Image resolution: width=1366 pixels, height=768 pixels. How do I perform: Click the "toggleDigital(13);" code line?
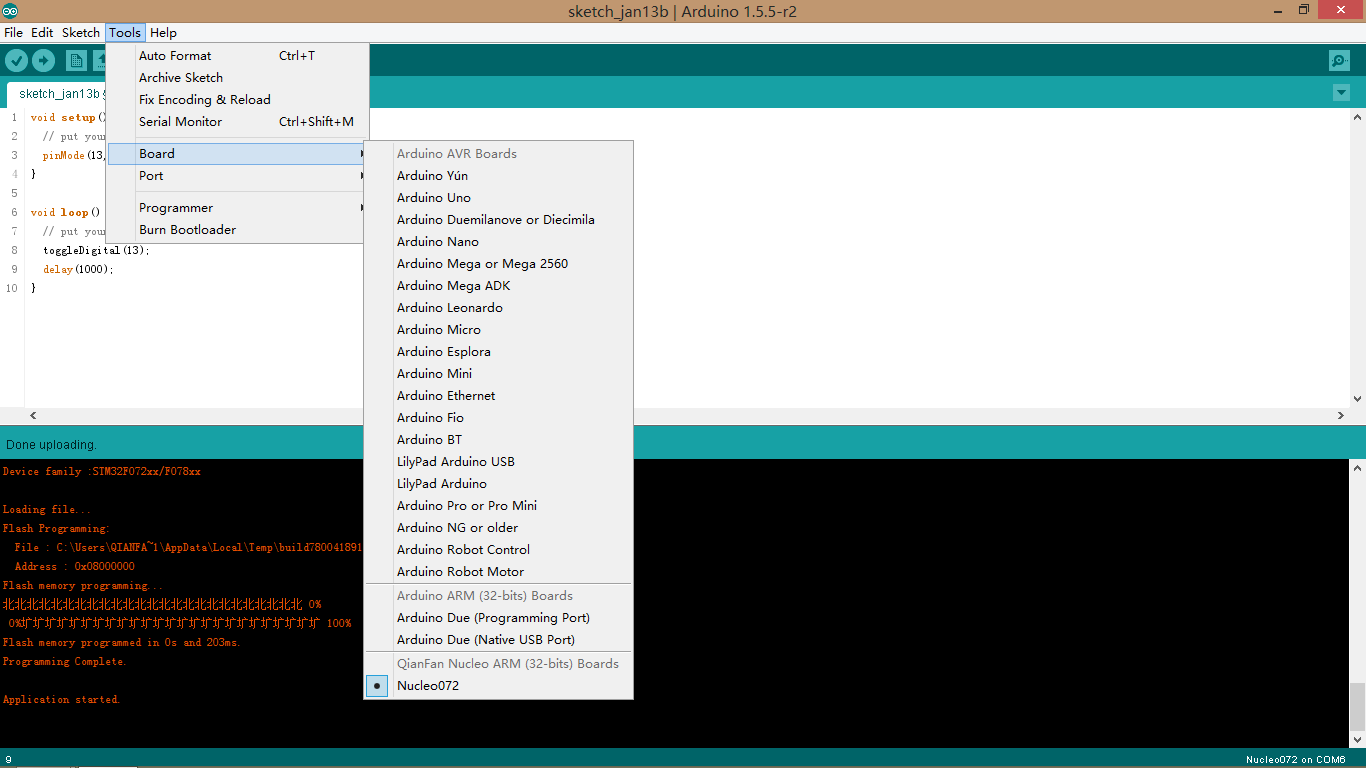coord(96,250)
